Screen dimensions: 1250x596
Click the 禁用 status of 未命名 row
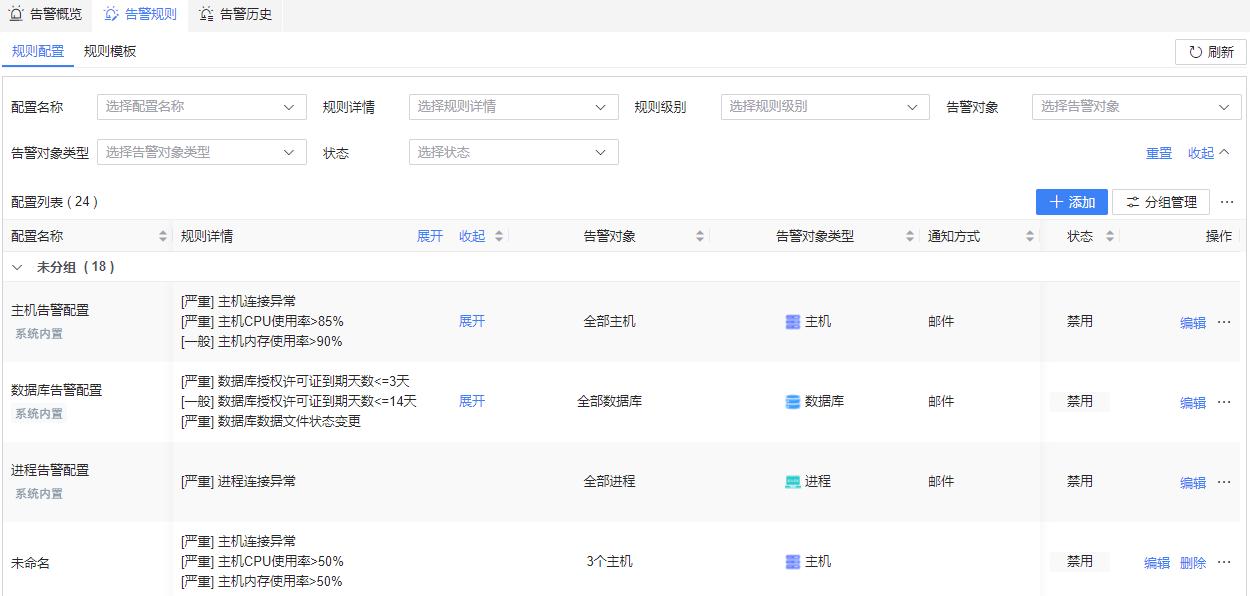1080,562
